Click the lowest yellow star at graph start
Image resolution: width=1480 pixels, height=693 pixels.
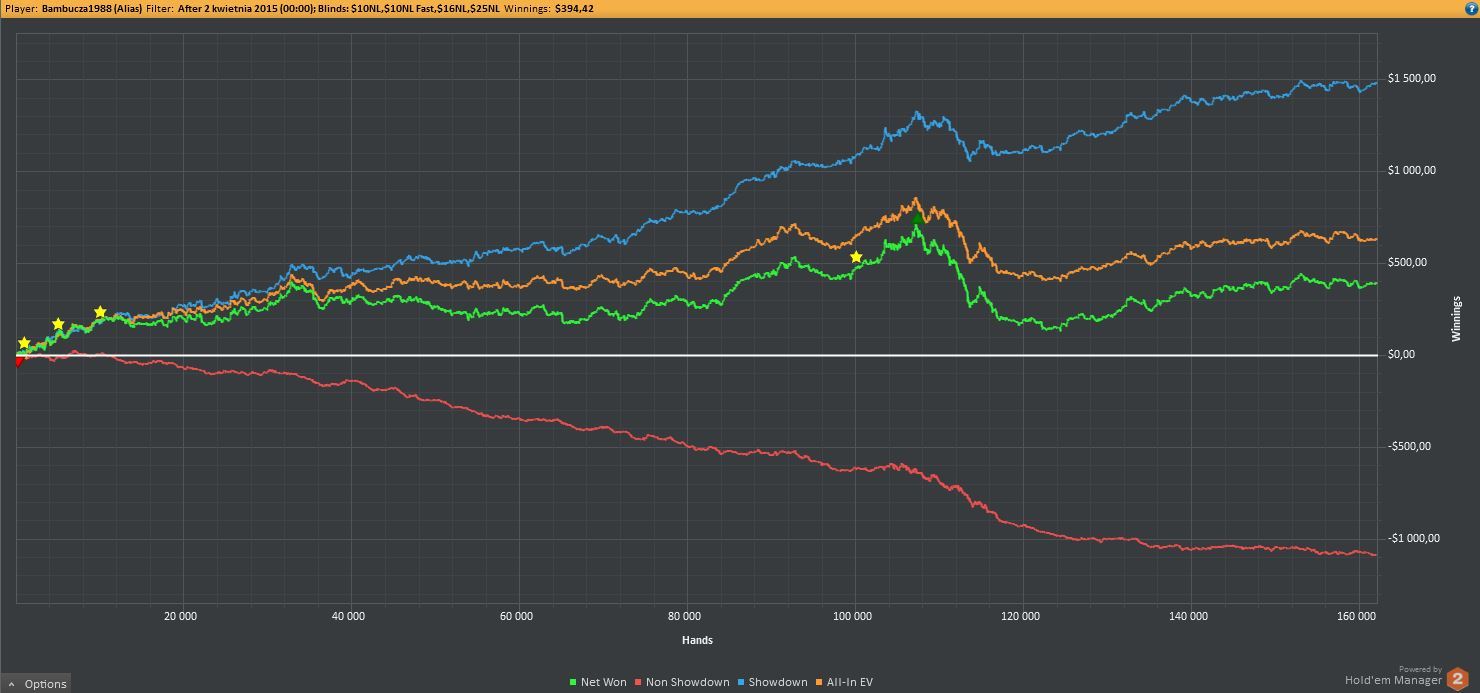pyautogui.click(x=25, y=343)
